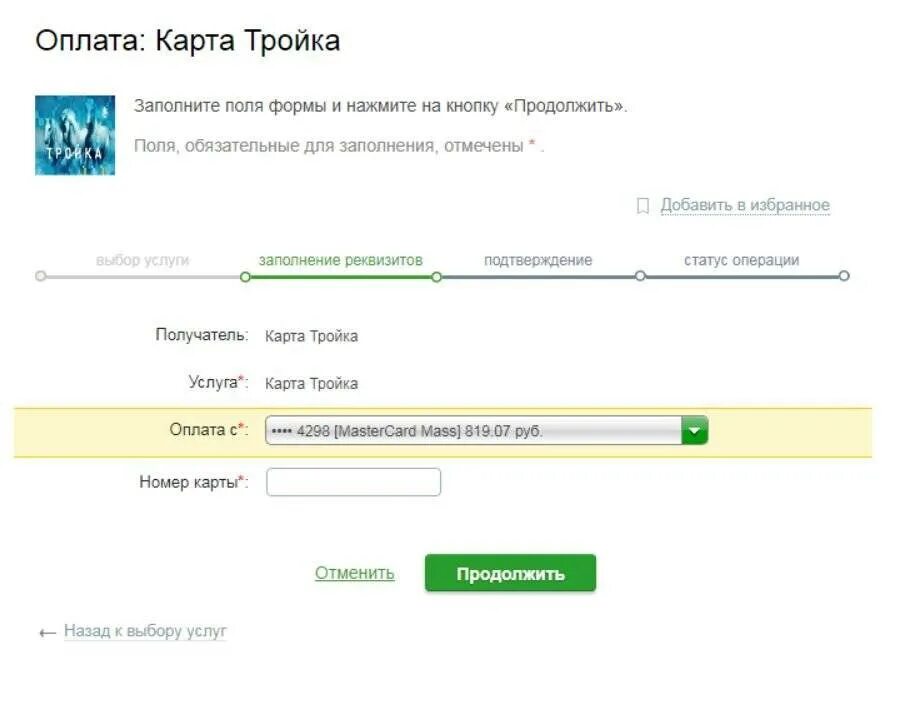Open the Оплата с card dropdown

click(x=486, y=430)
